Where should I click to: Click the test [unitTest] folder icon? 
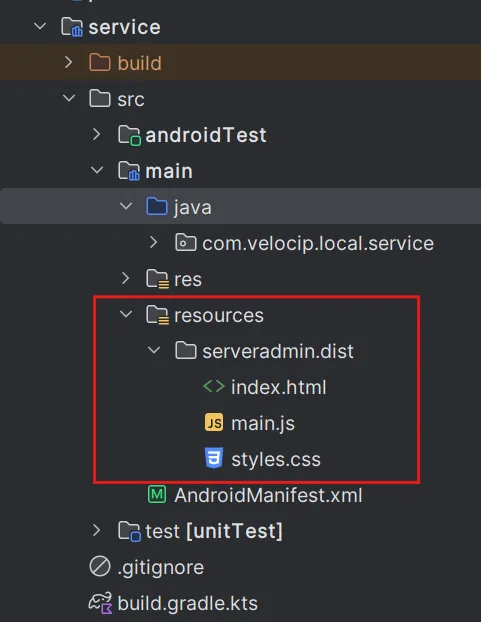coord(129,531)
